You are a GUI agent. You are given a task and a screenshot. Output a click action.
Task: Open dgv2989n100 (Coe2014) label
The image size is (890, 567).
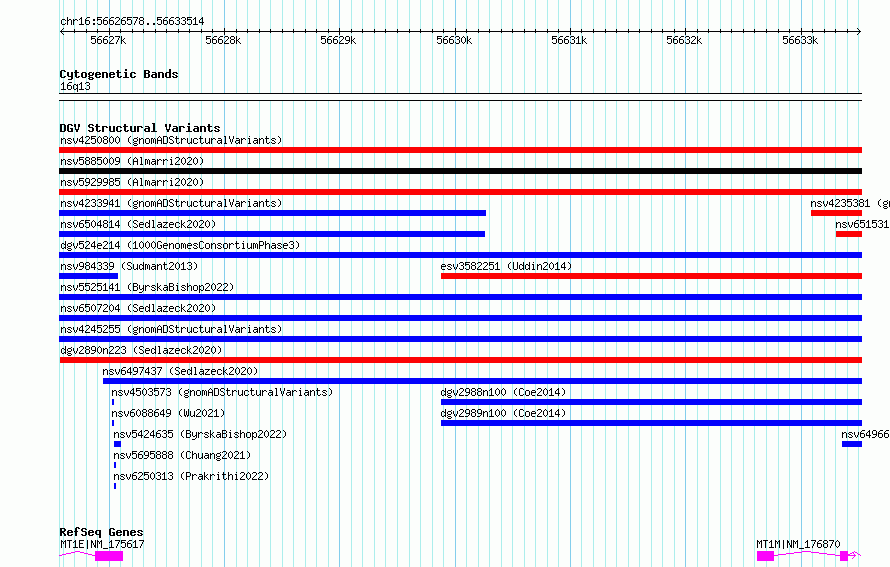tap(503, 413)
